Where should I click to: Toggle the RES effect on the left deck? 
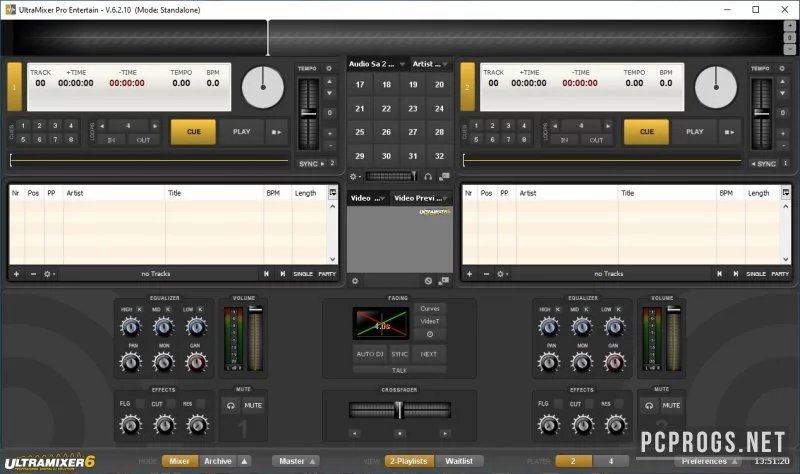[x=201, y=404]
